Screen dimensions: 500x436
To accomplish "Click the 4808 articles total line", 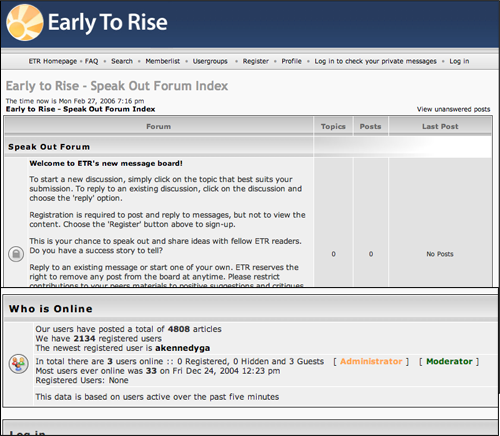I will tap(128, 329).
